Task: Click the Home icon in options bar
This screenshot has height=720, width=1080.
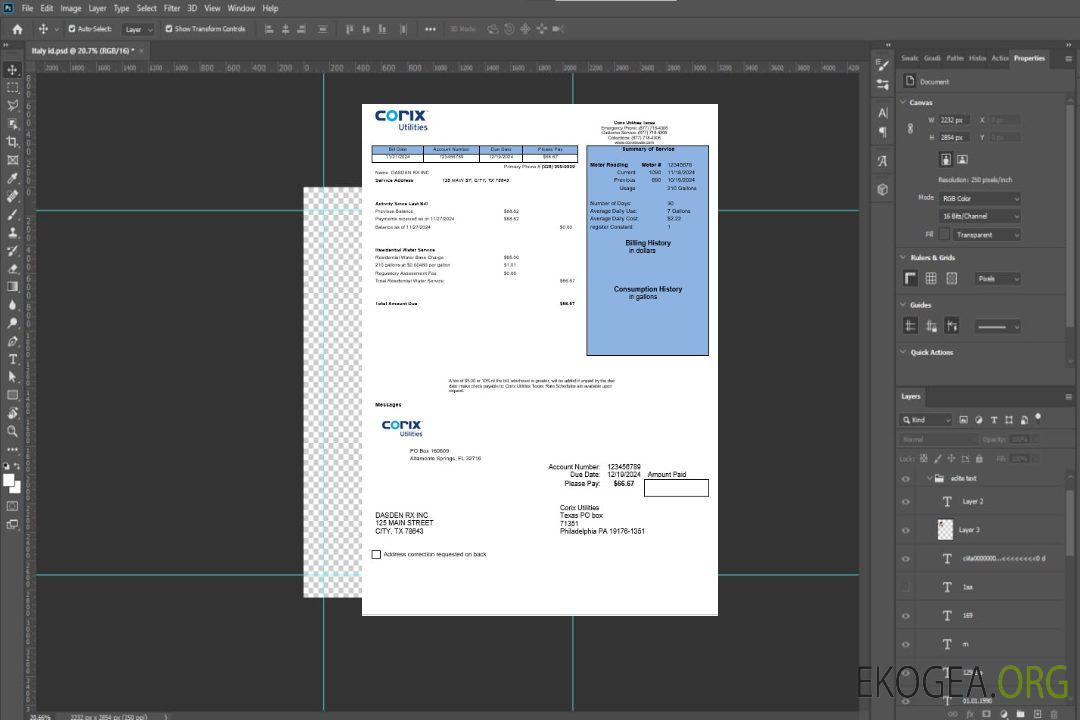Action: [17, 29]
